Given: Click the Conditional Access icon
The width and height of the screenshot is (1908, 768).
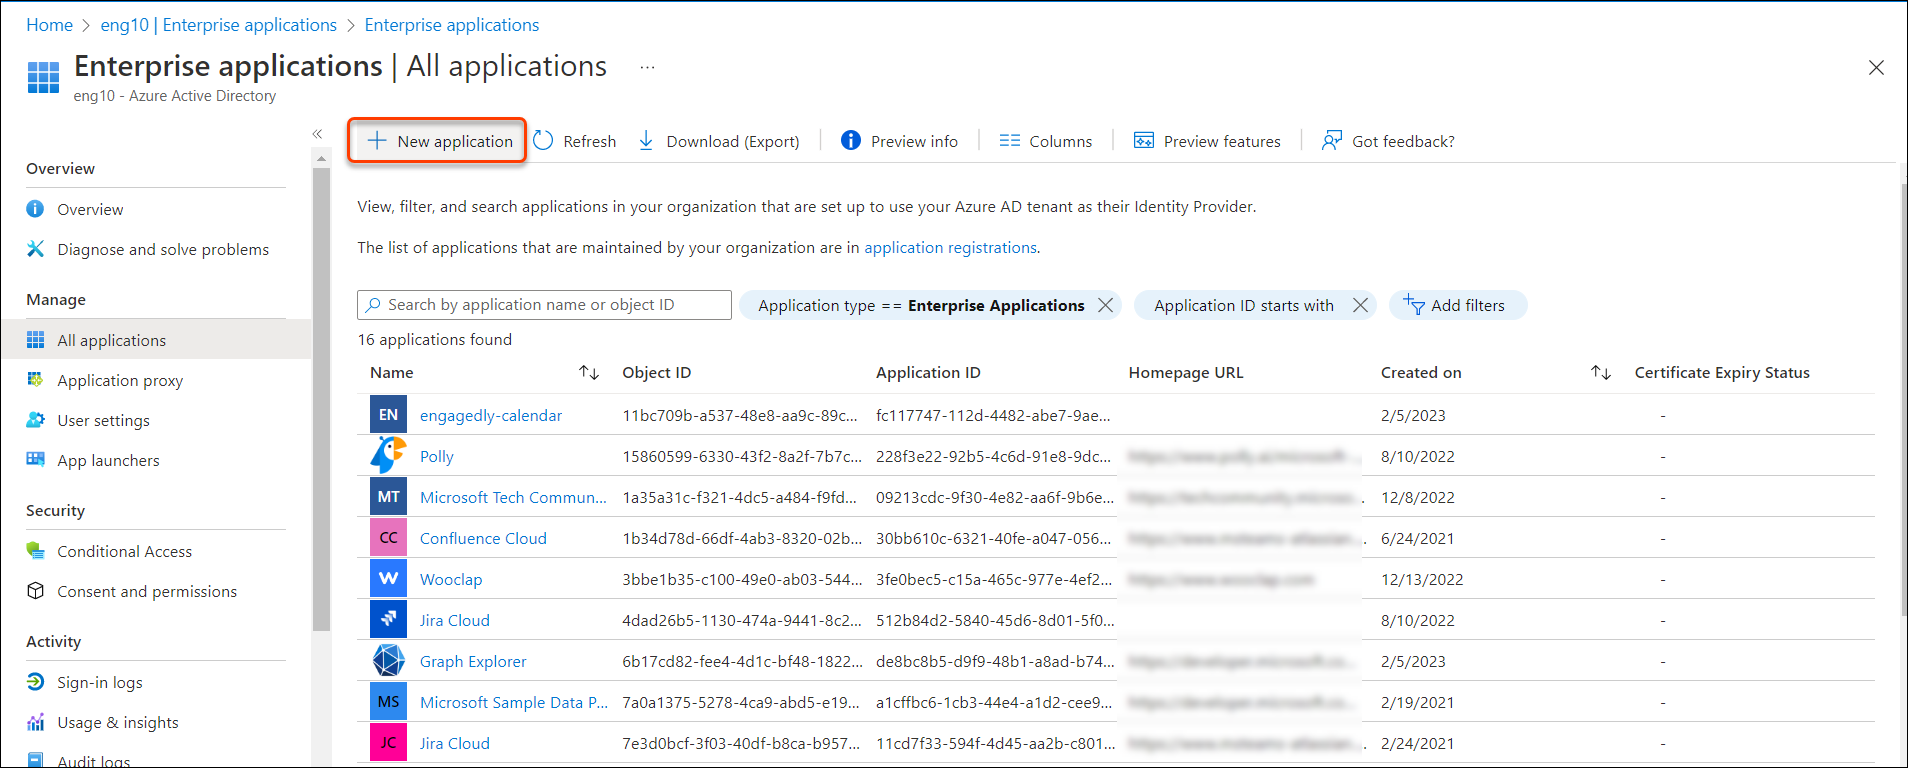Looking at the screenshot, I should pyautogui.click(x=35, y=551).
